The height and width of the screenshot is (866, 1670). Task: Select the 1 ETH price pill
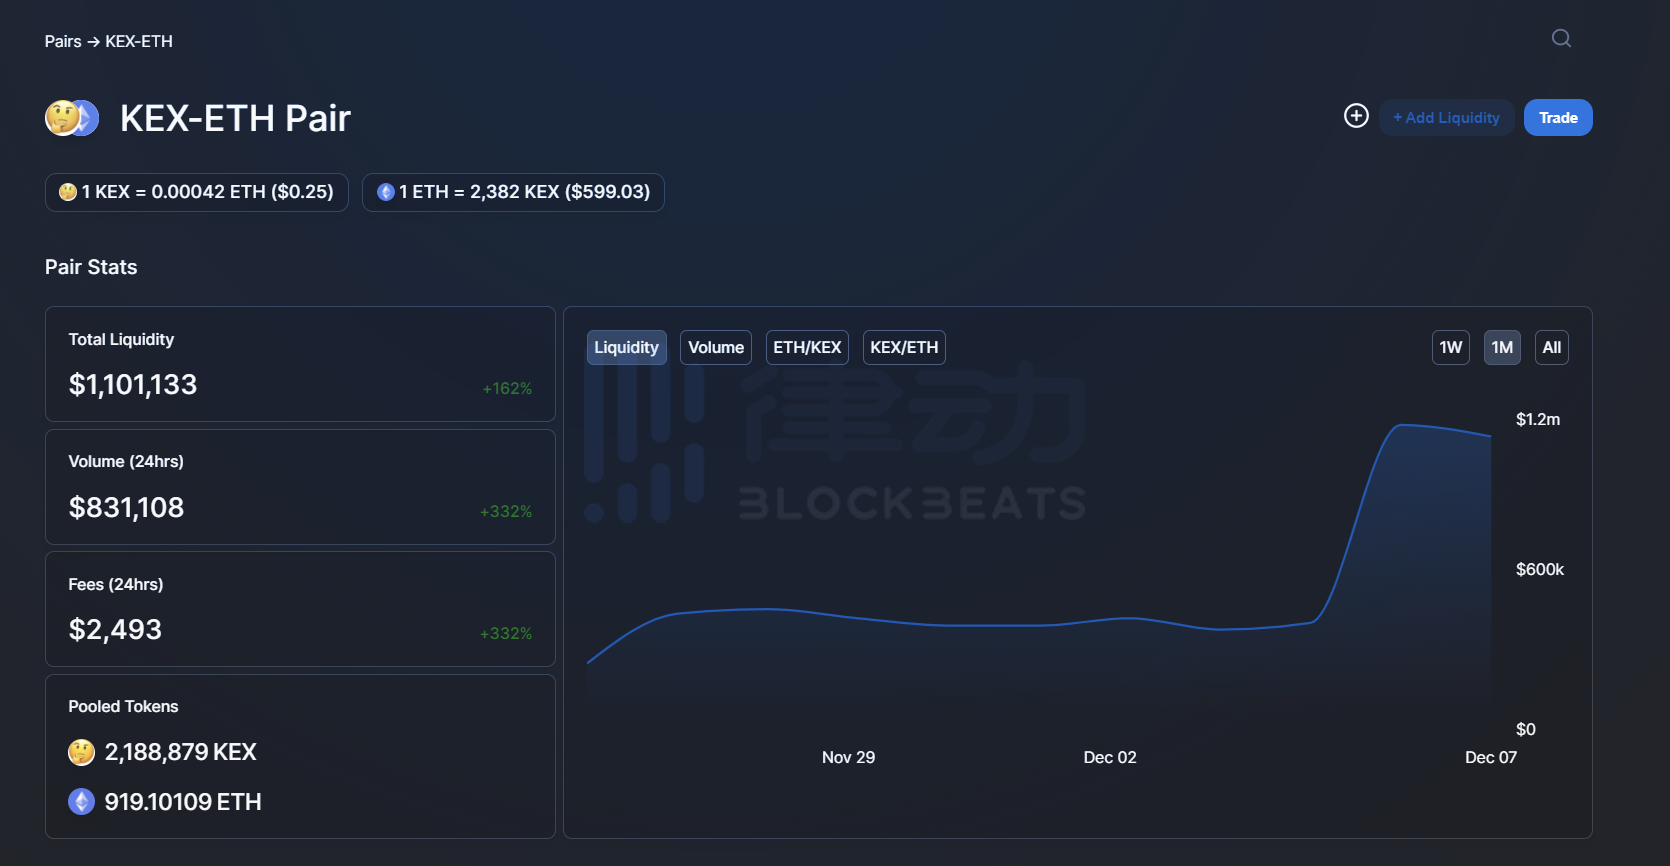(513, 192)
